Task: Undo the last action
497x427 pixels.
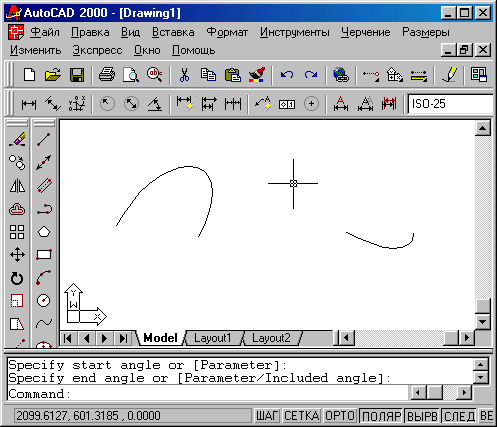Action: point(287,75)
